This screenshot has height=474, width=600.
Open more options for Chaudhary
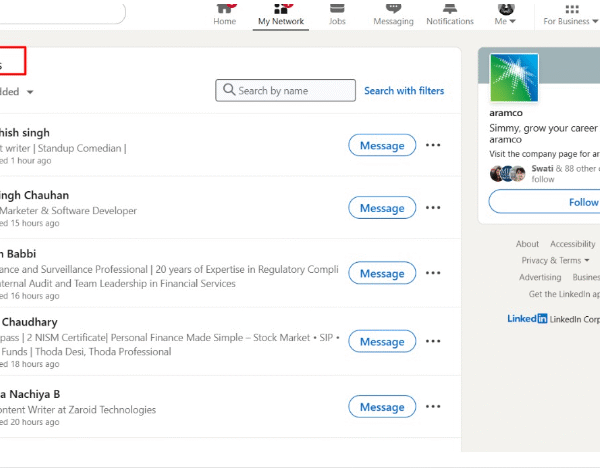pos(433,341)
